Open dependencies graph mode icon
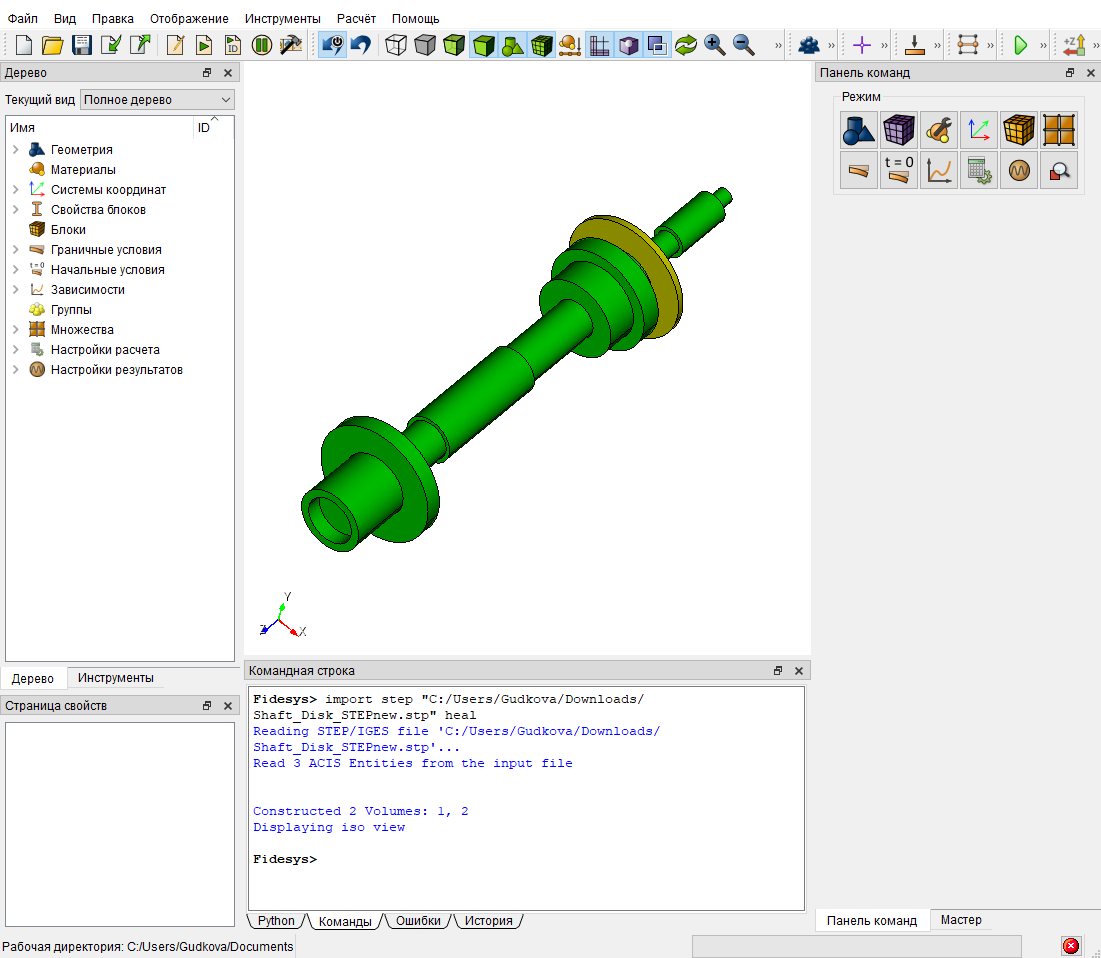1101x958 pixels. [939, 170]
